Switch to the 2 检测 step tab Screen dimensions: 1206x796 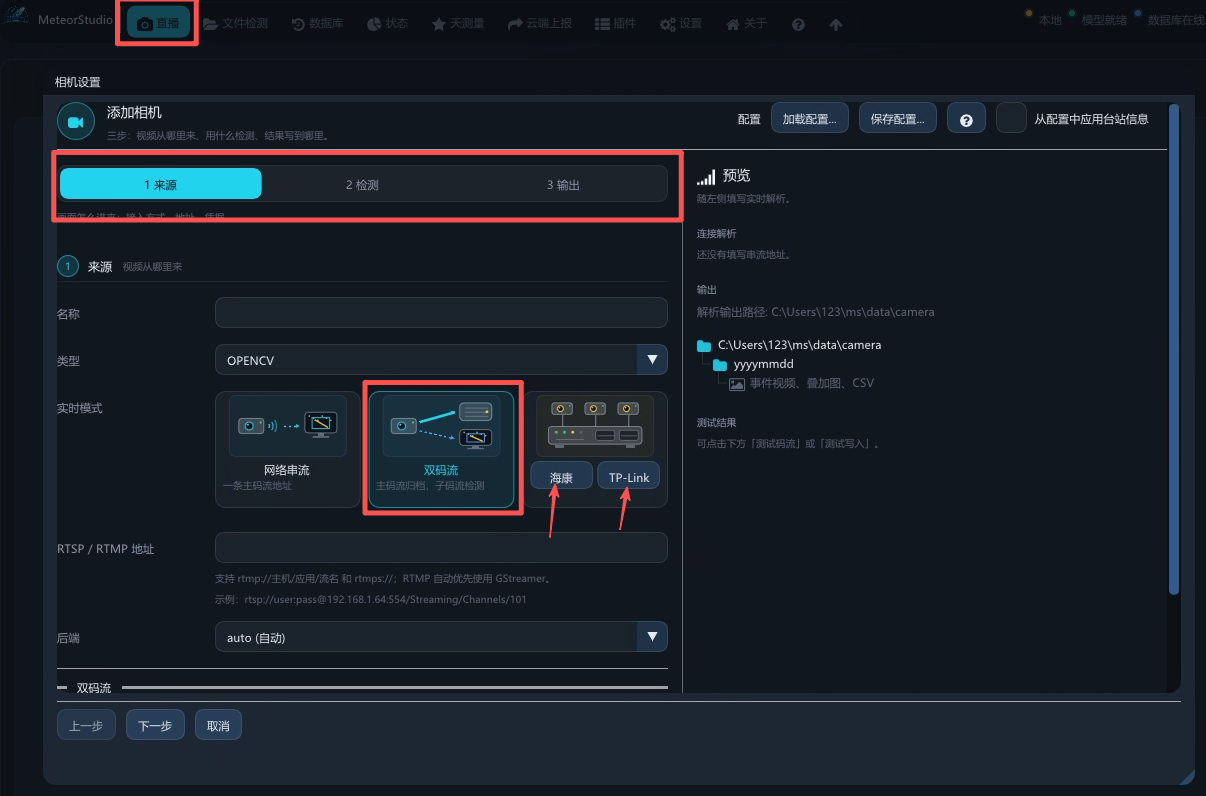coord(362,184)
